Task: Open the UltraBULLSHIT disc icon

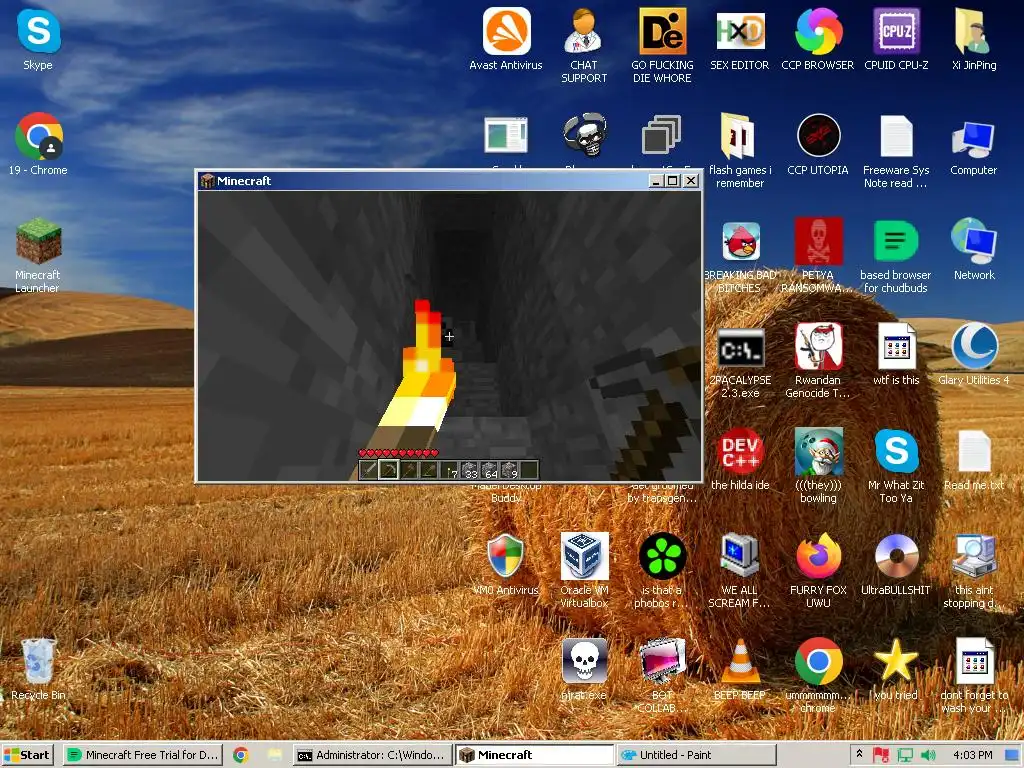Action: click(896, 565)
